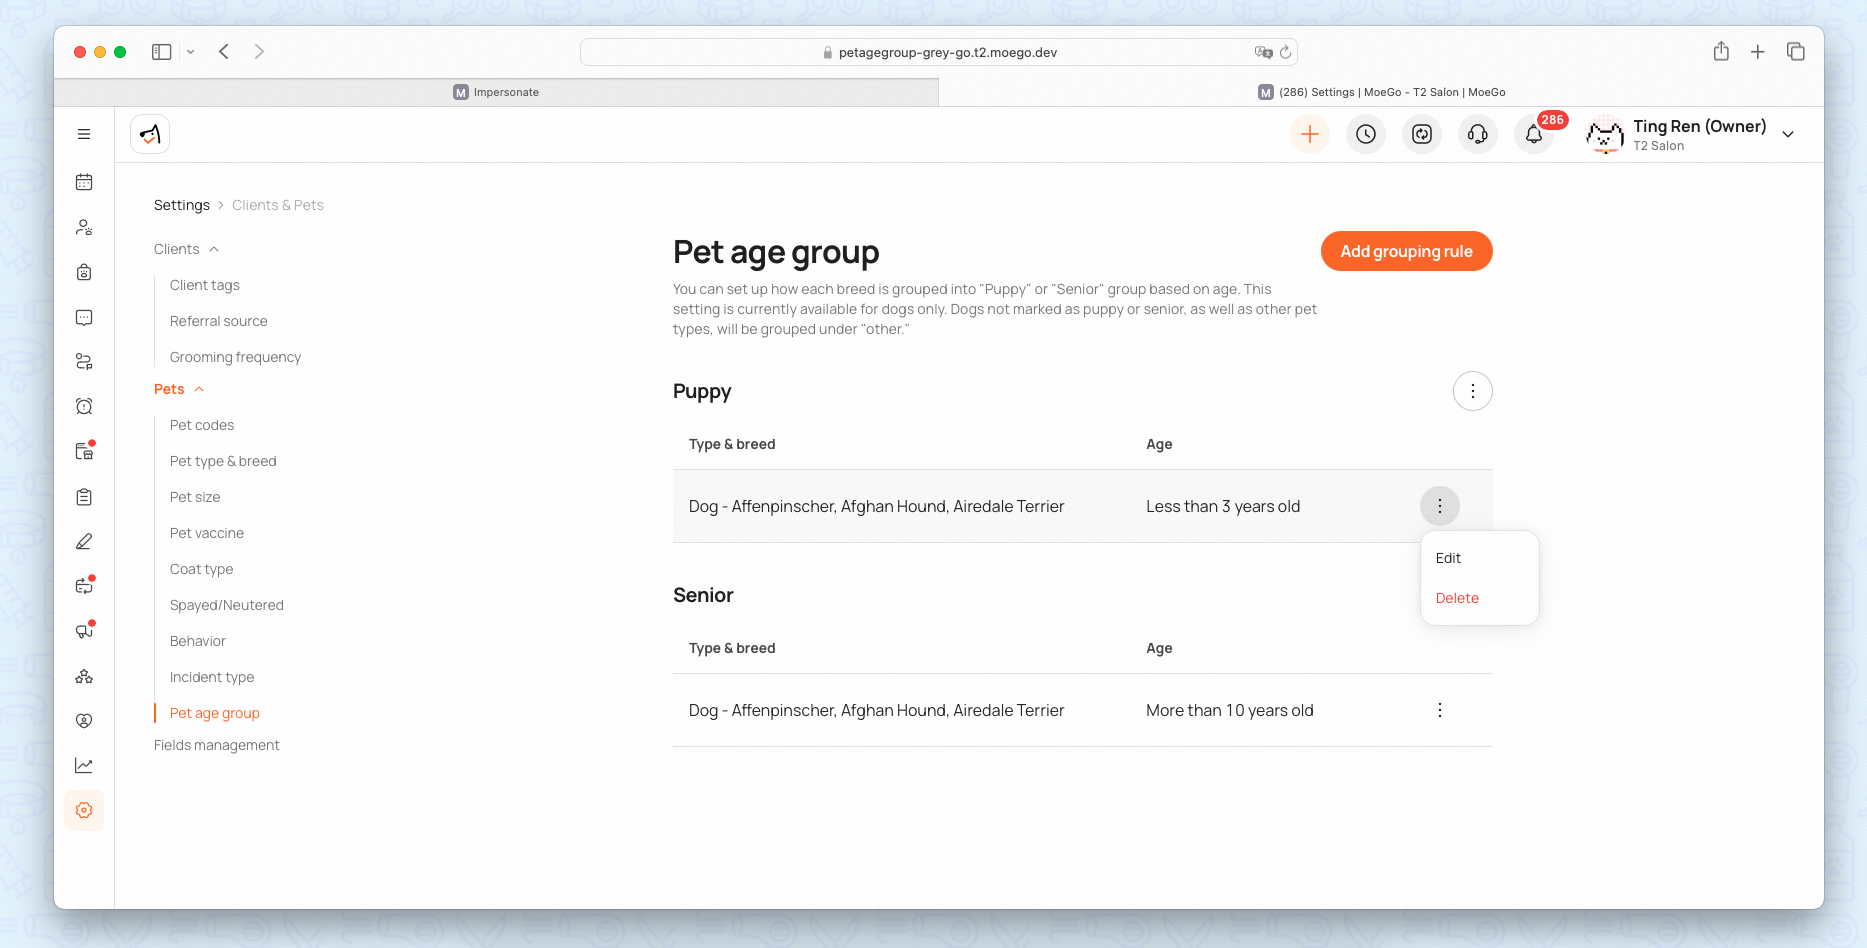The image size is (1867, 948).
Task: Click the MoeGo logo icon
Action: coord(150,134)
